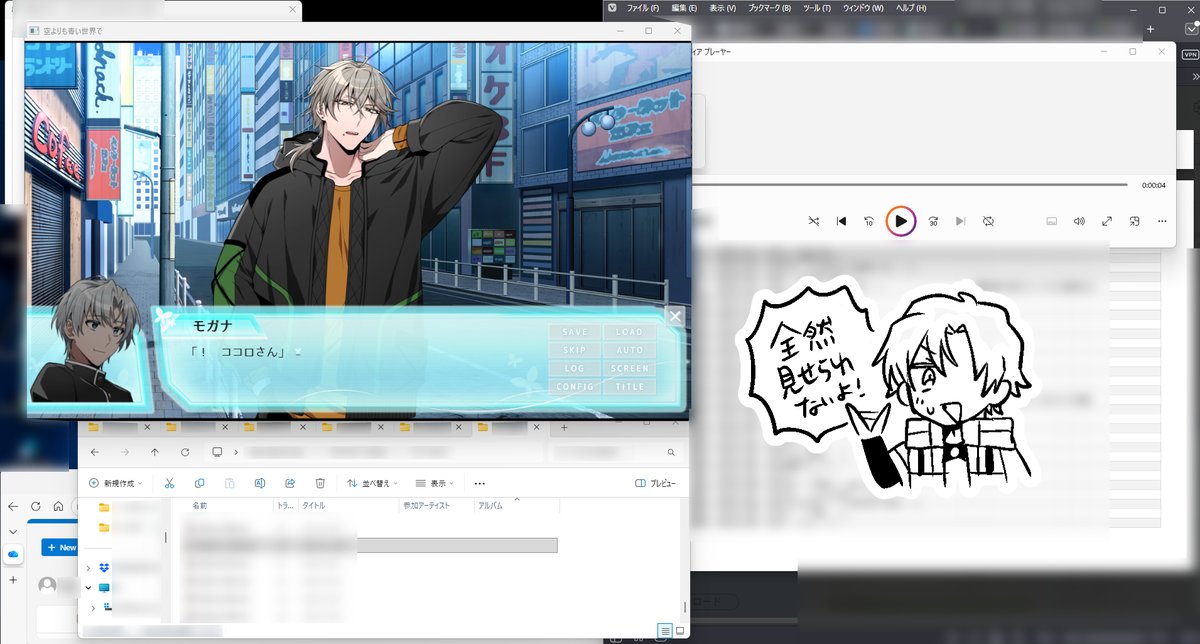Open the ヘルプ (H) menu
The height and width of the screenshot is (644, 1200).
coord(911,8)
